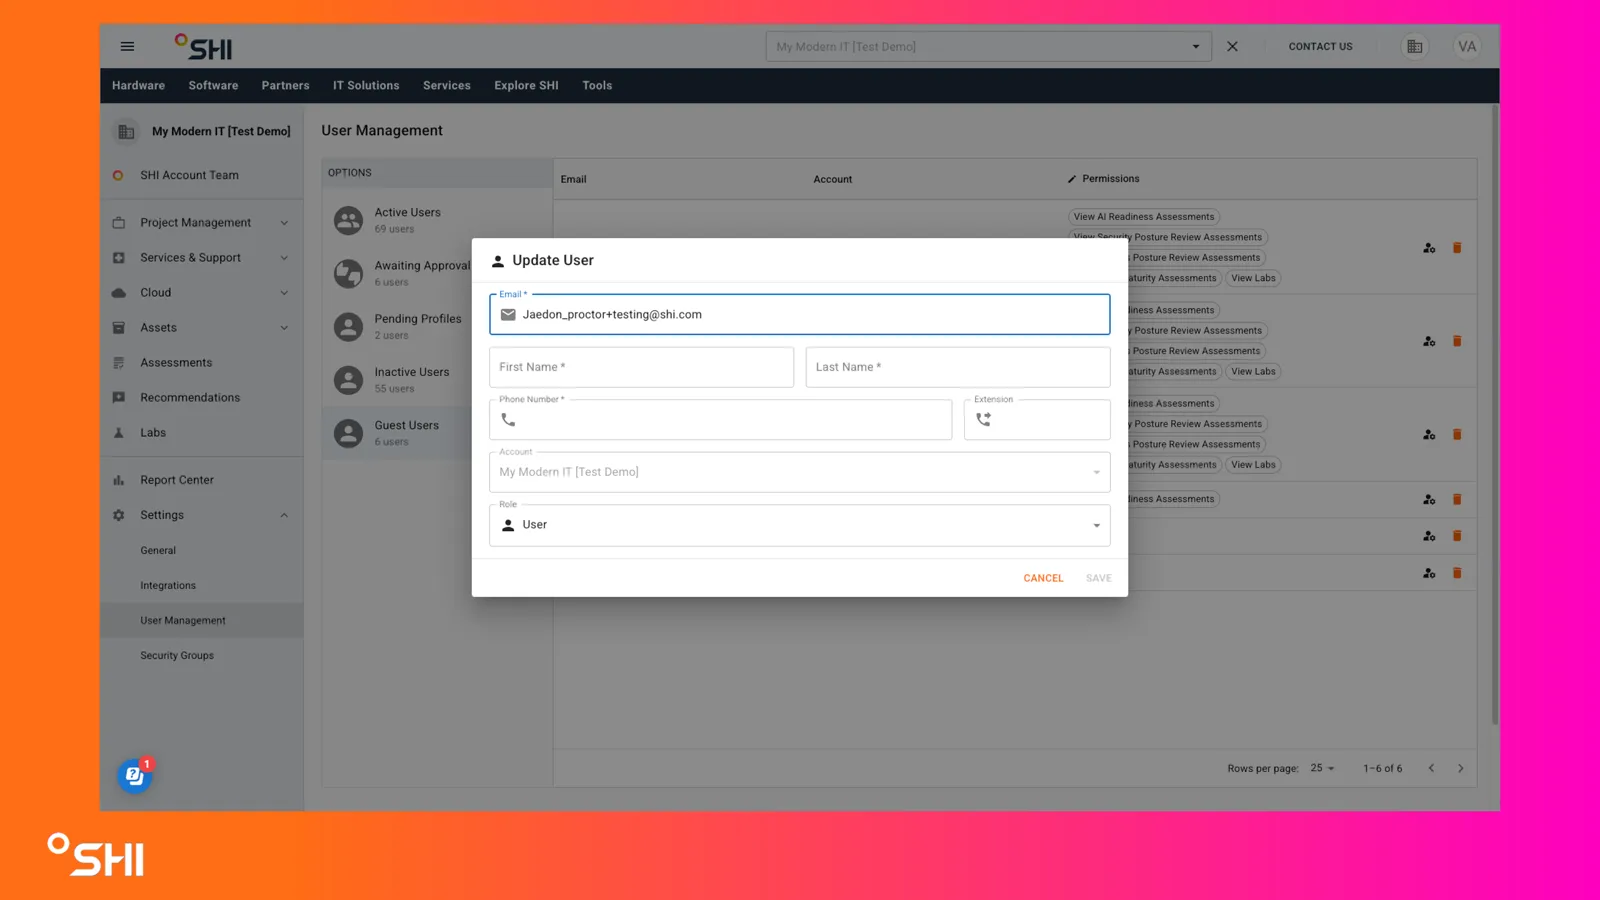The width and height of the screenshot is (1600, 900).
Task: Open Security Groups settings page
Action: tap(177, 655)
